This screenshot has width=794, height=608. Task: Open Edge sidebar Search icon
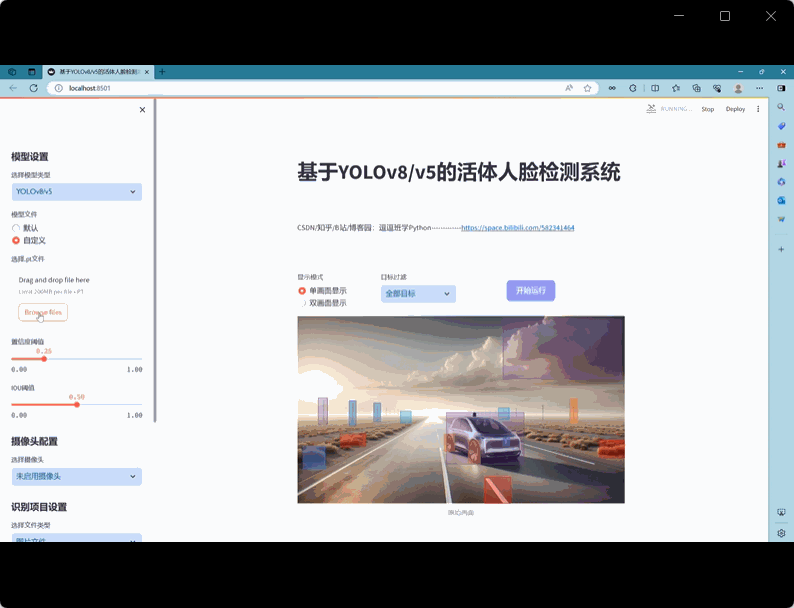[781, 107]
